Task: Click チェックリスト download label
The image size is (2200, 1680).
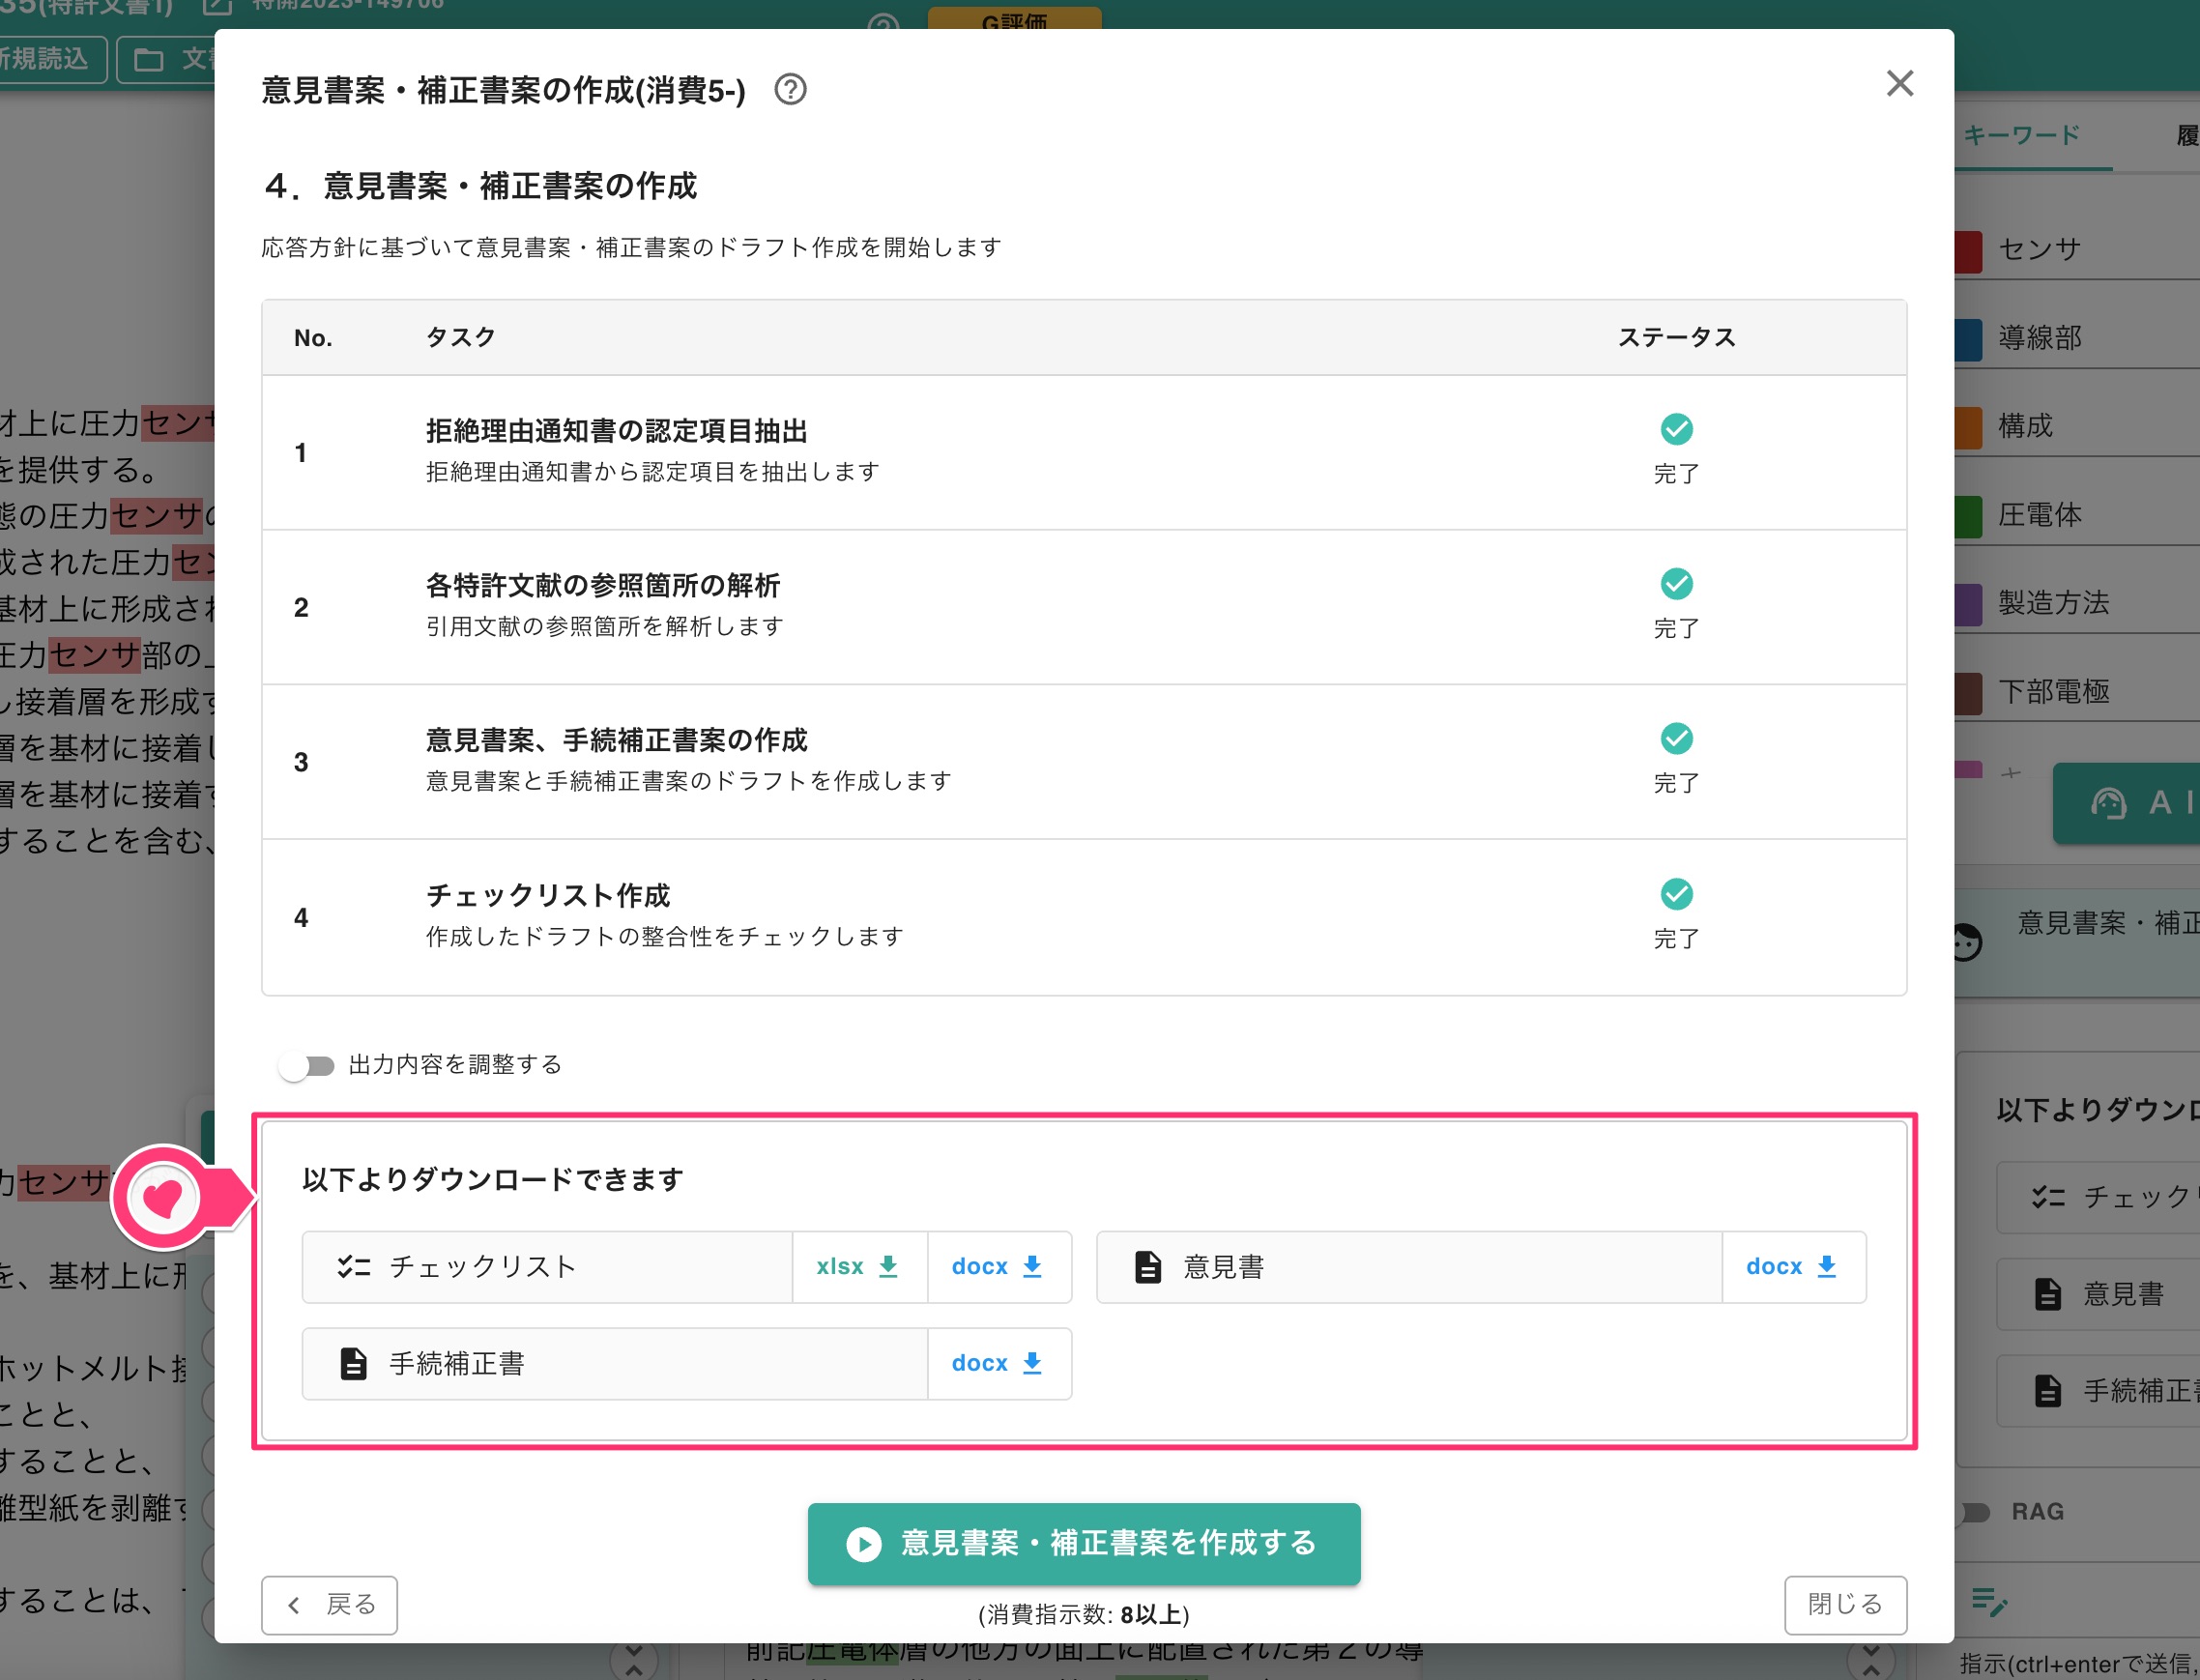Action: [483, 1267]
